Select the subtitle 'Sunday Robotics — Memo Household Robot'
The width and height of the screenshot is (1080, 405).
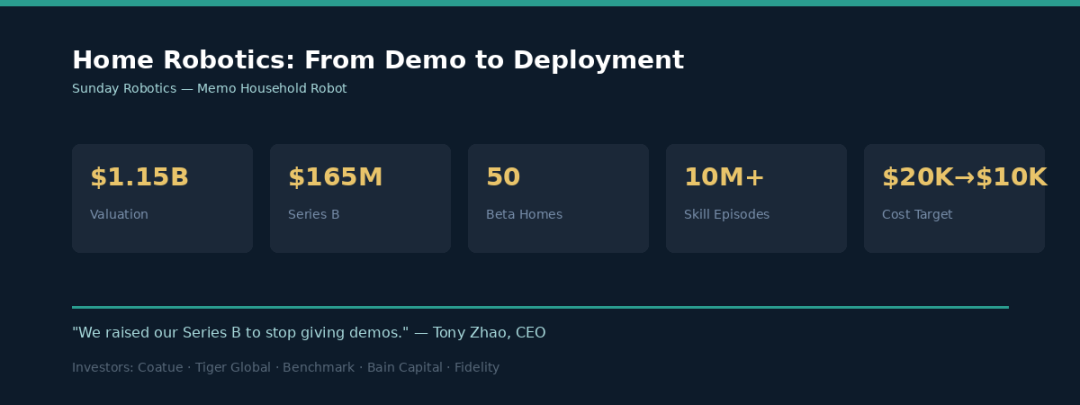pos(209,89)
